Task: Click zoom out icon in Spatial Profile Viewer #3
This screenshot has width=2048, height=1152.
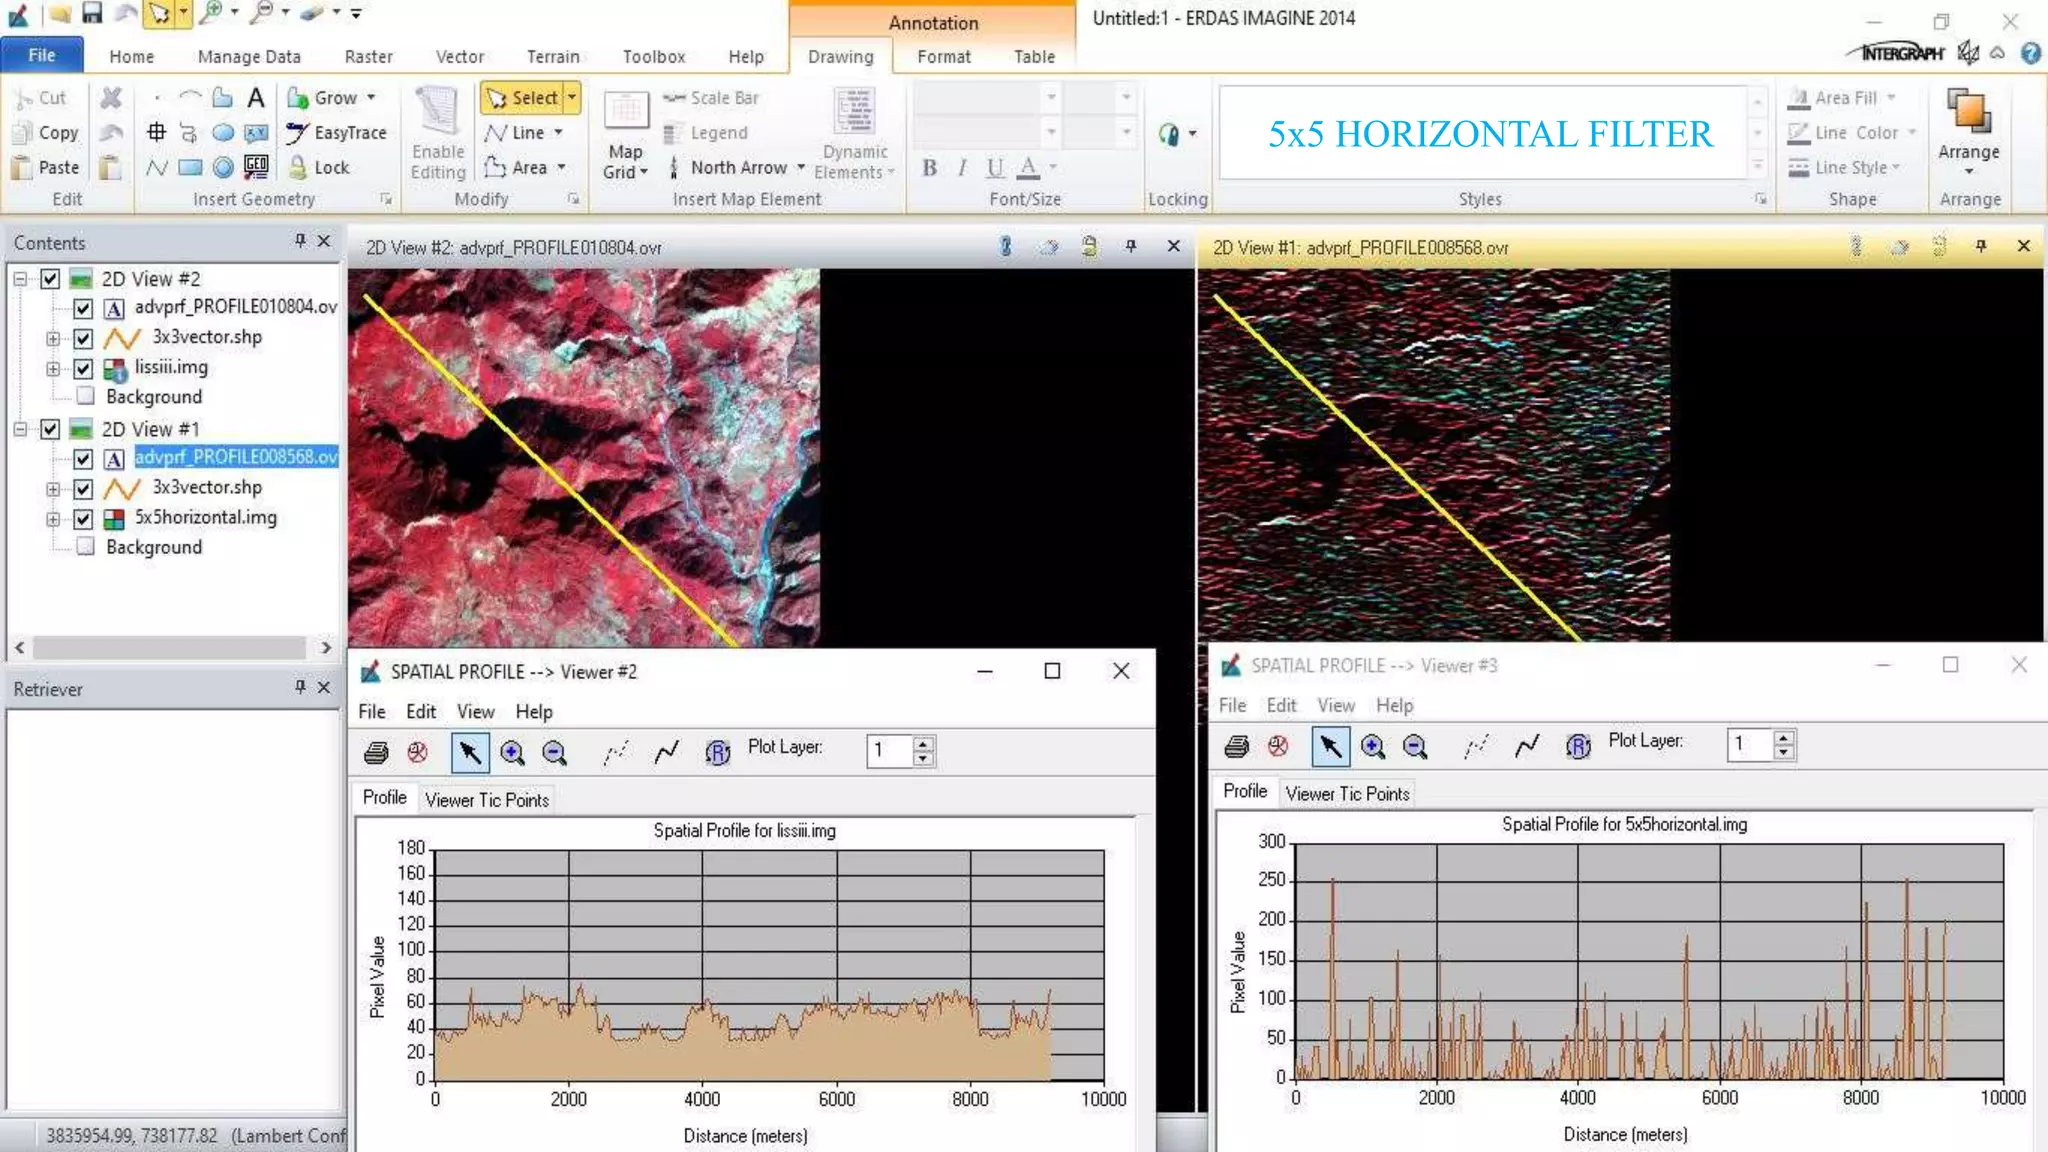Action: click(x=1414, y=746)
